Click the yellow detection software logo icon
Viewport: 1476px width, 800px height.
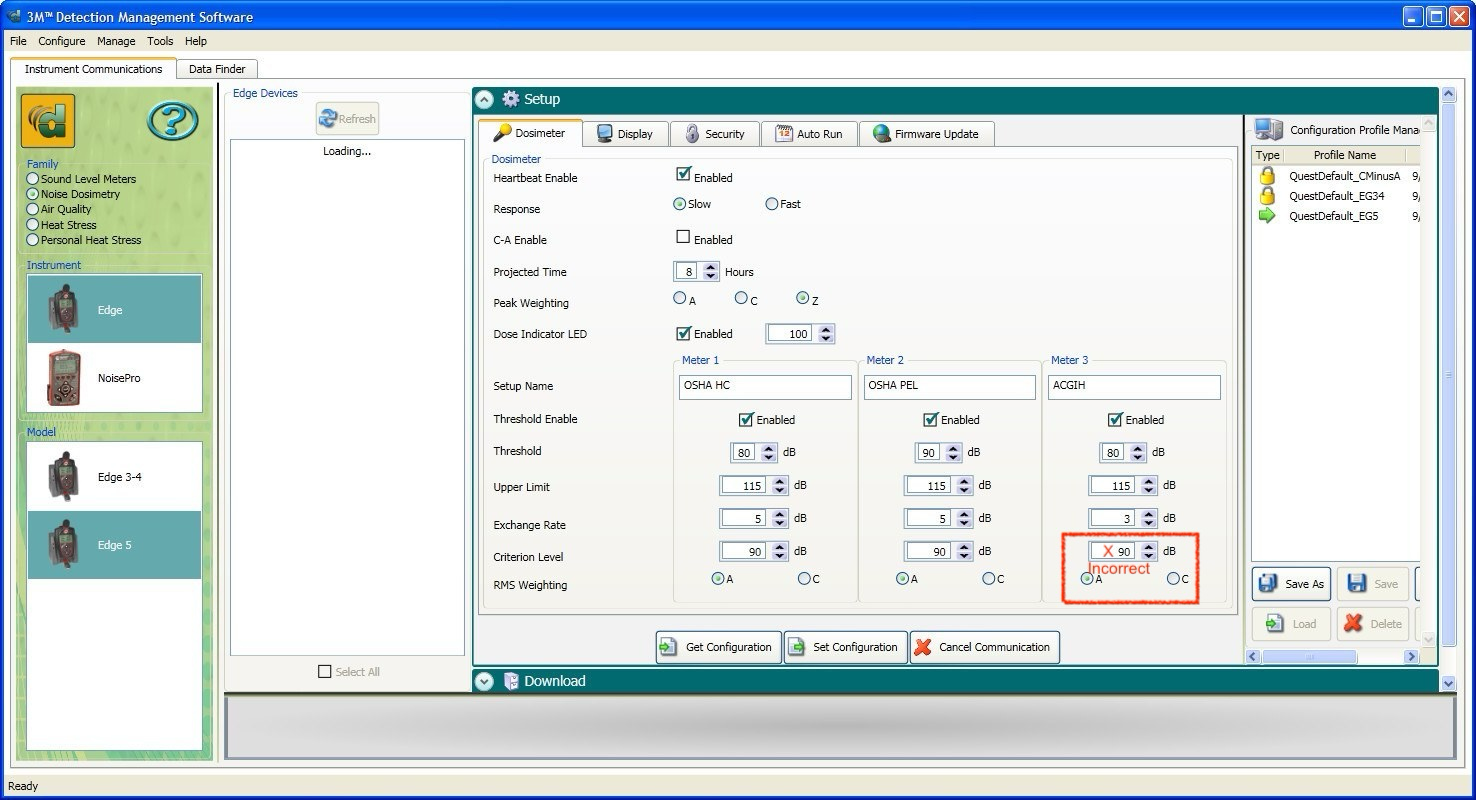click(x=47, y=122)
